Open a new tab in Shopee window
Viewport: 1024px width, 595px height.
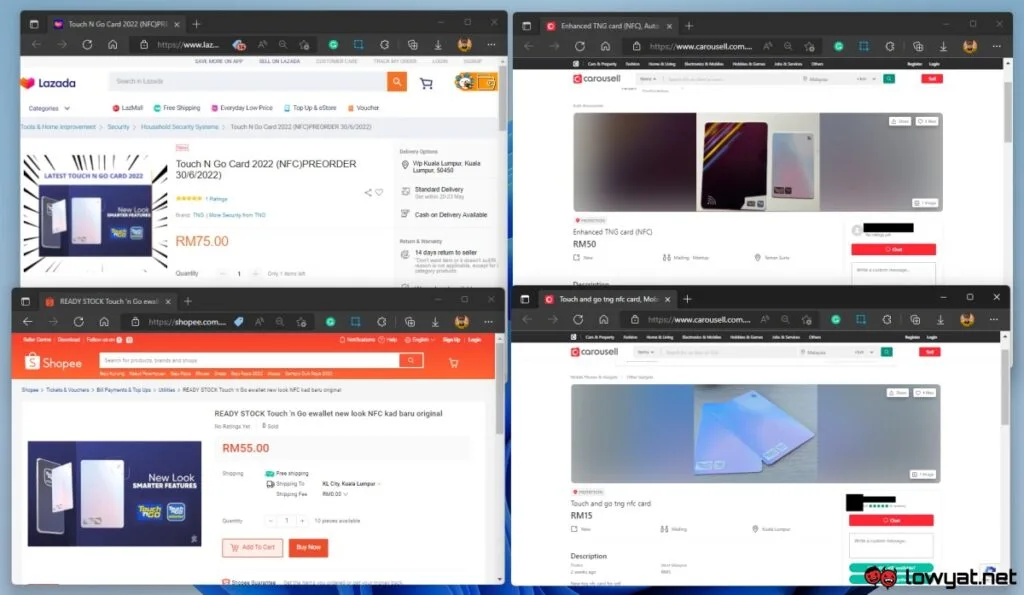click(x=188, y=301)
